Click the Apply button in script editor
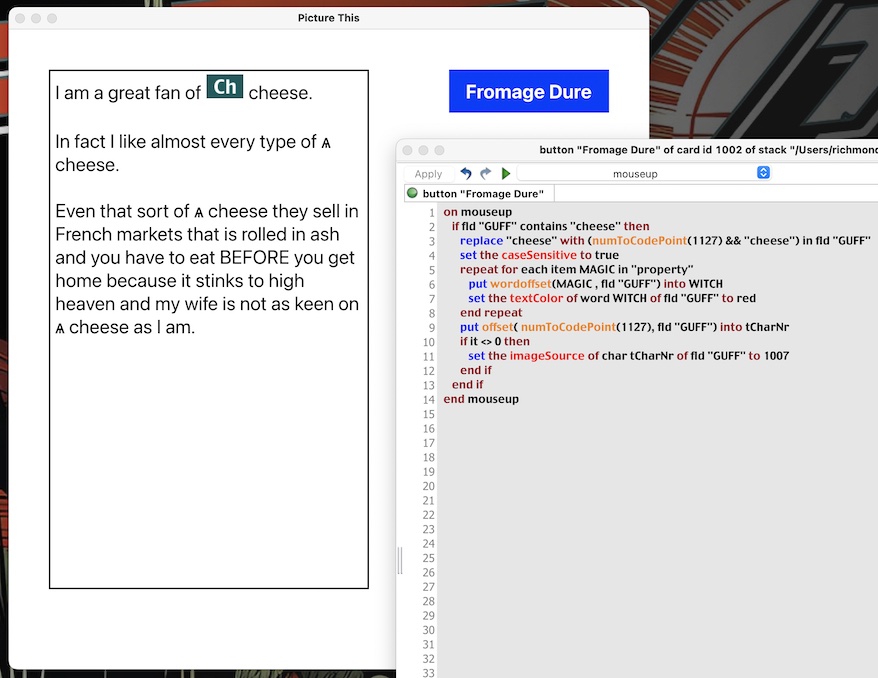Screen dimensions: 878x678 428,174
